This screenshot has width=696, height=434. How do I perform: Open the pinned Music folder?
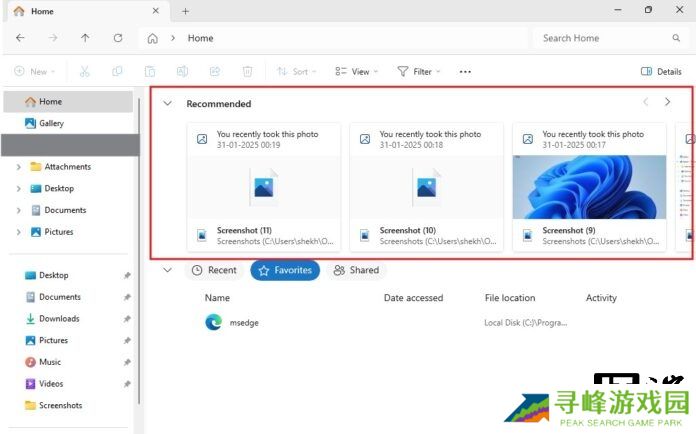(43, 362)
